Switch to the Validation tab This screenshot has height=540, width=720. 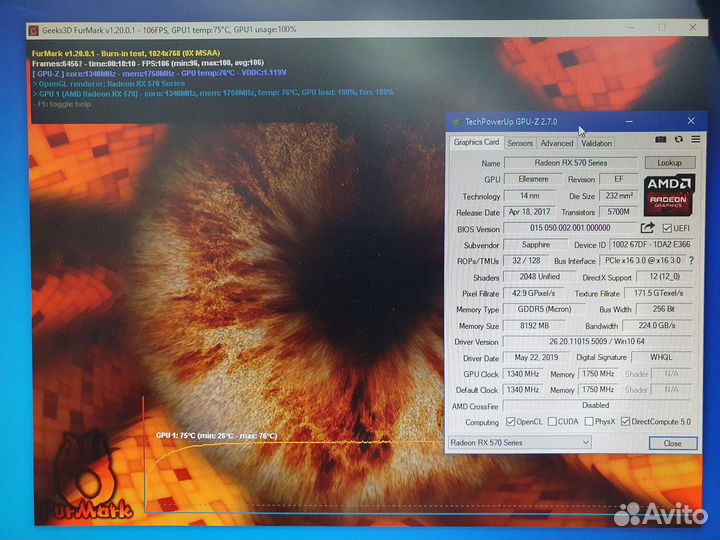(x=596, y=143)
